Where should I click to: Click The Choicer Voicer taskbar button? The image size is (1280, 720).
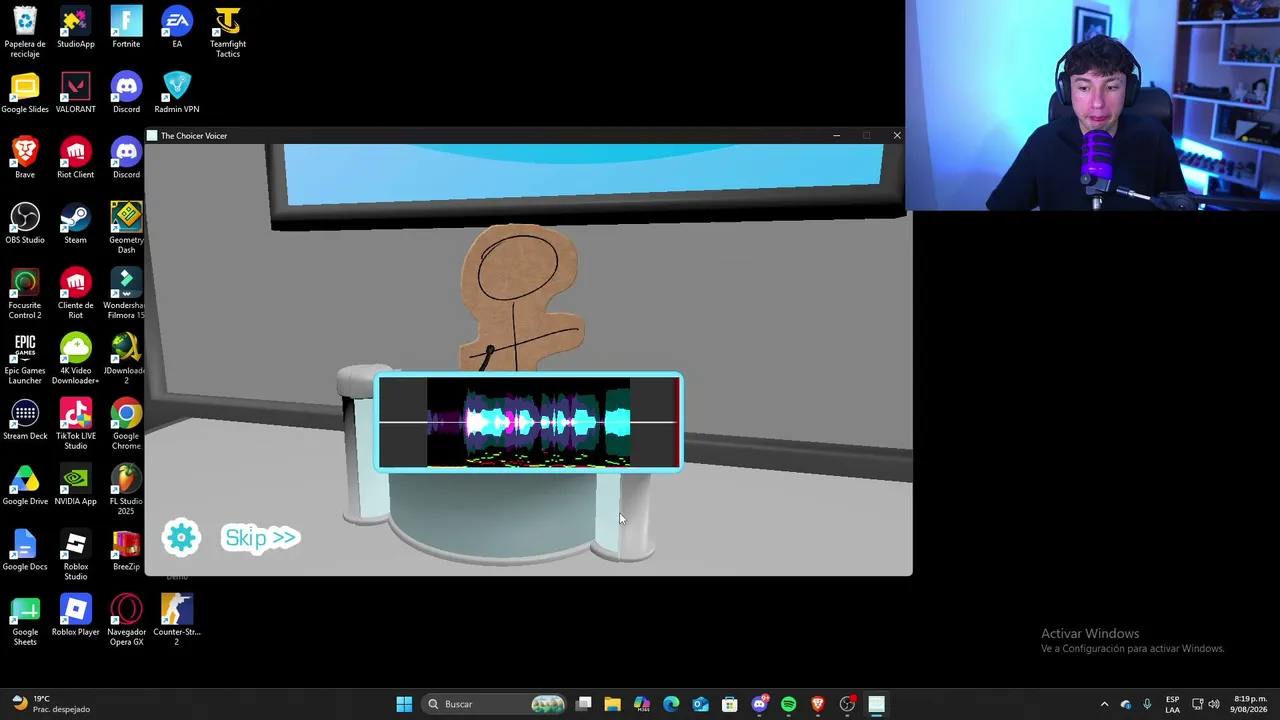click(876, 704)
